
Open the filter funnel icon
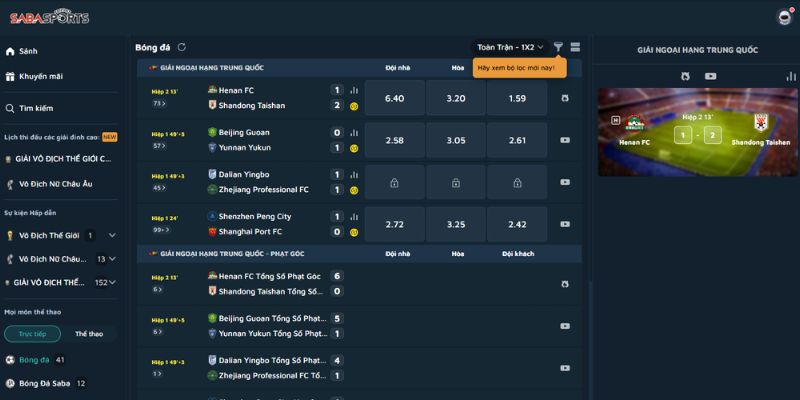tap(558, 47)
